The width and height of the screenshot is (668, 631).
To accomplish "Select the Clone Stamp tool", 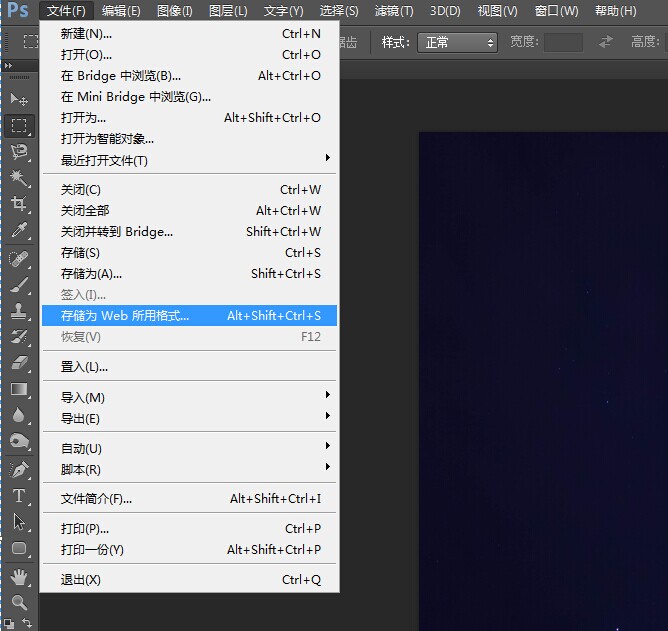I will coord(19,310).
